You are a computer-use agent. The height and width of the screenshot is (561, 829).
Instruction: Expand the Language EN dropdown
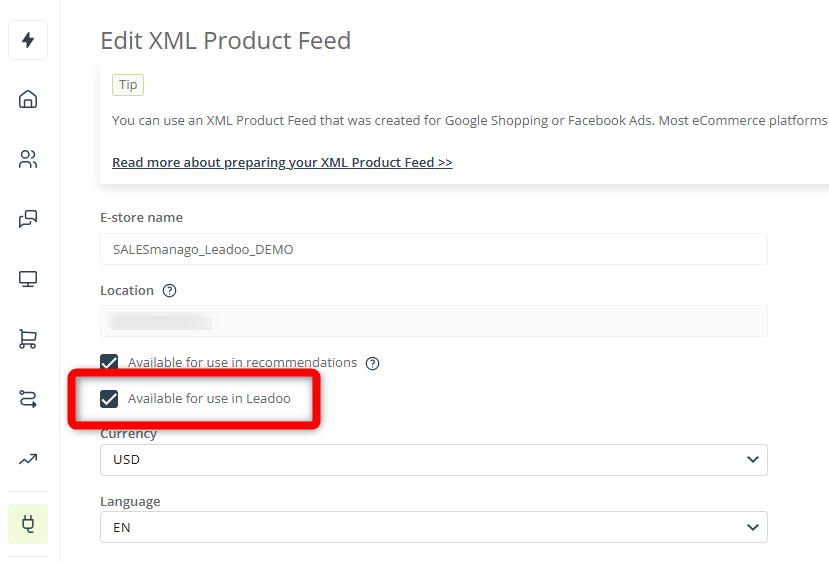point(434,527)
